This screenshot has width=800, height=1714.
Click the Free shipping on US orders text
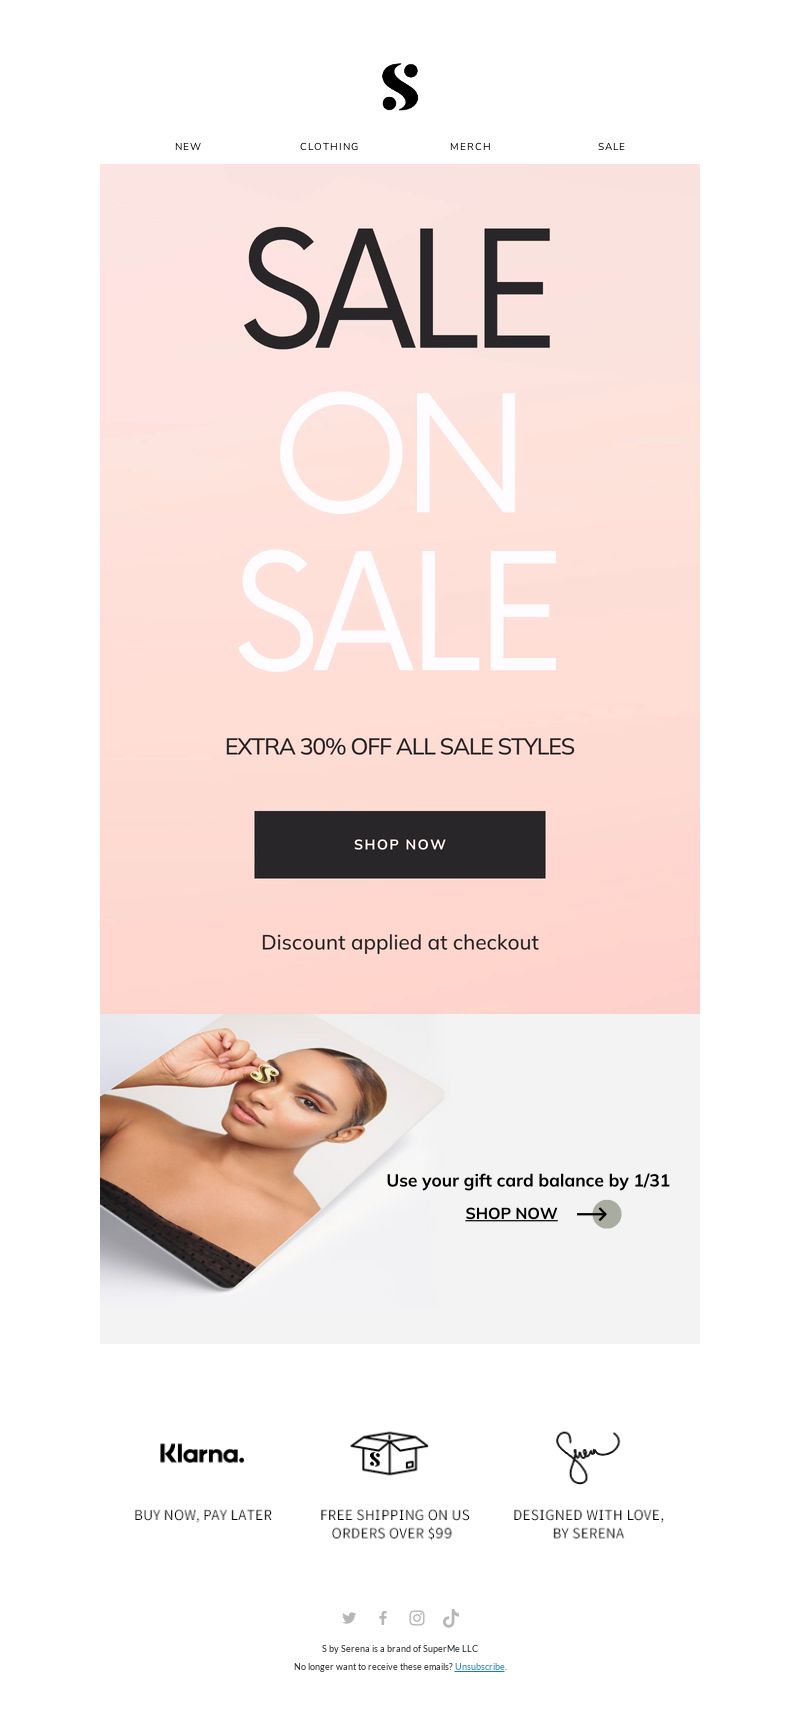click(394, 1524)
